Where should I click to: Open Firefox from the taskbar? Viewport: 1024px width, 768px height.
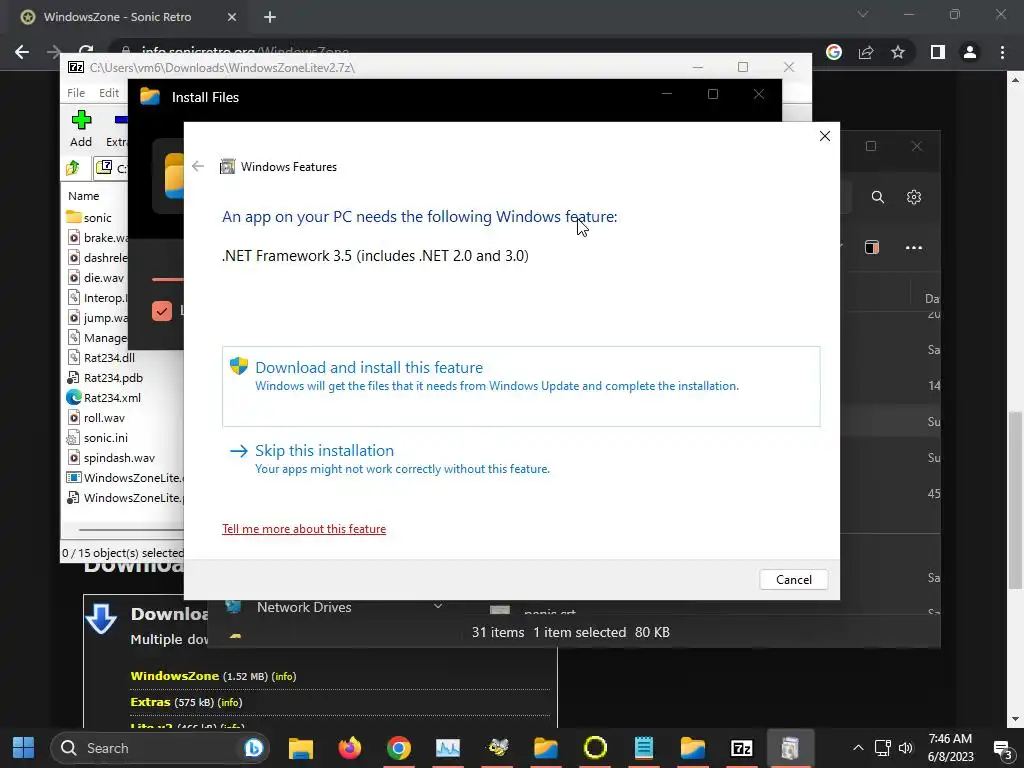pyautogui.click(x=349, y=748)
